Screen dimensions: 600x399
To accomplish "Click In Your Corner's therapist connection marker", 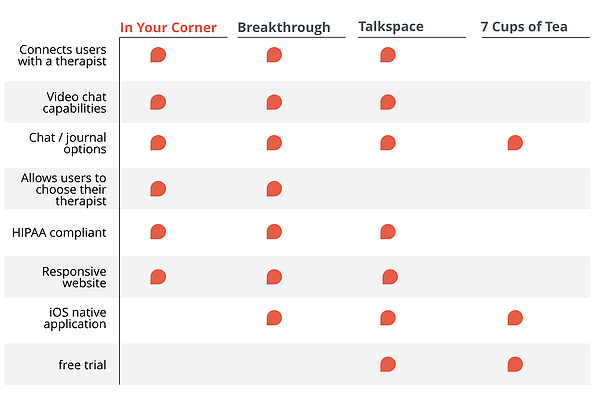I will pyautogui.click(x=158, y=55).
